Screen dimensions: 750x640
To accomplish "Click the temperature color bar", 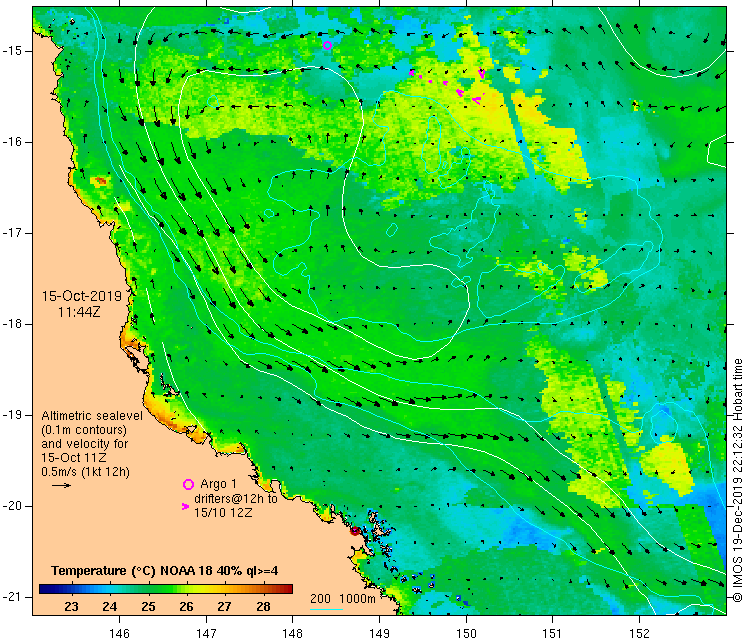I will [x=166, y=589].
